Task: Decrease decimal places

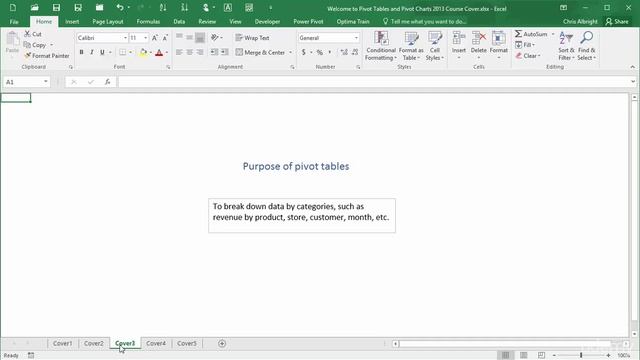Action: (x=355, y=52)
